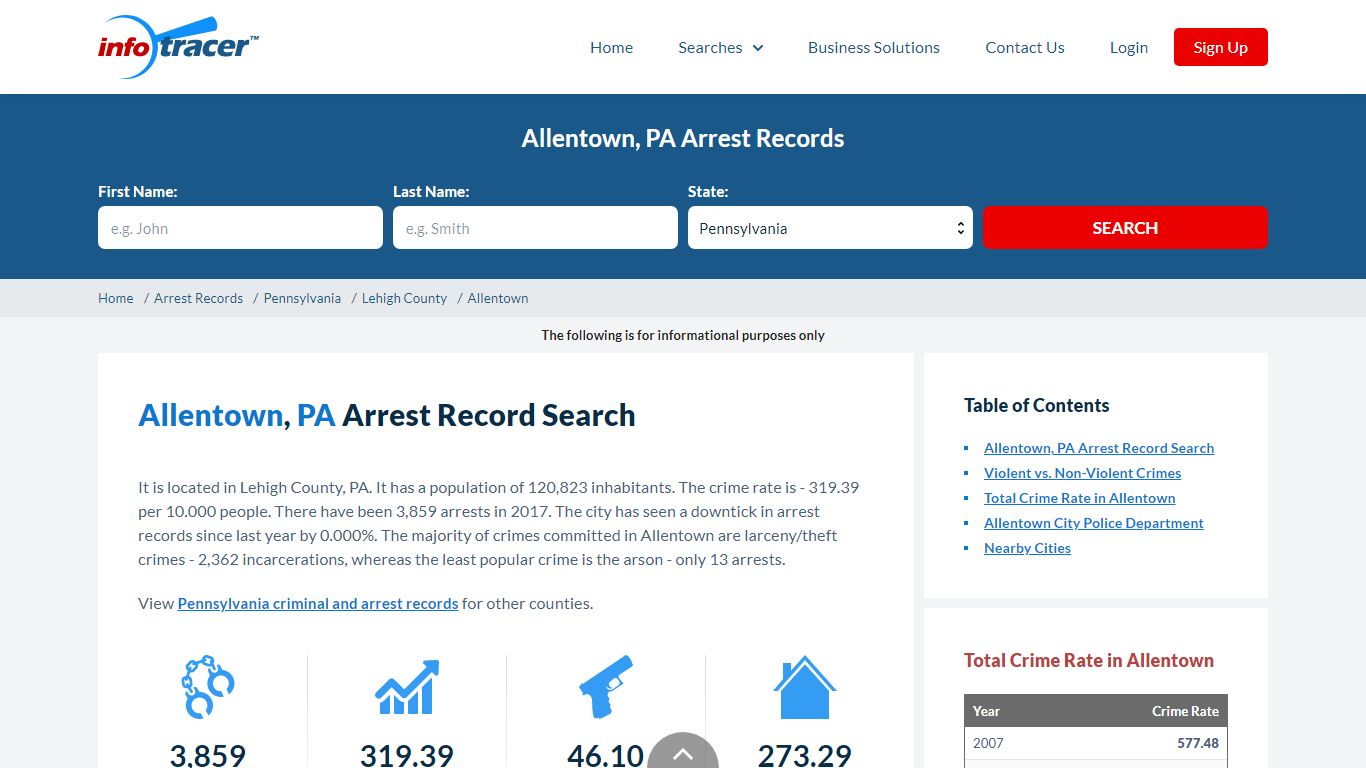The image size is (1366, 768).
Task: Click the 2007 year table cell
Action: pyautogui.click(x=988, y=743)
